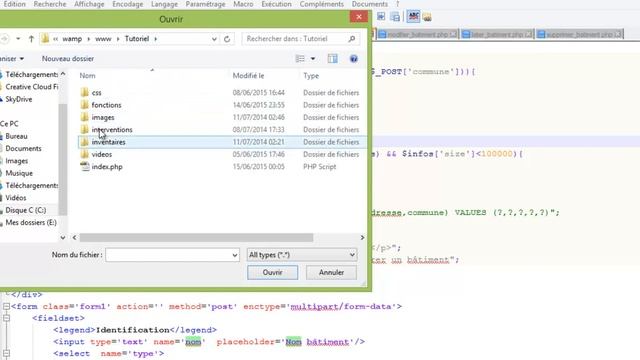Image resolution: width=640 pixels, height=360 pixels.
Task: Open the Documents menu
Action: [370, 4]
